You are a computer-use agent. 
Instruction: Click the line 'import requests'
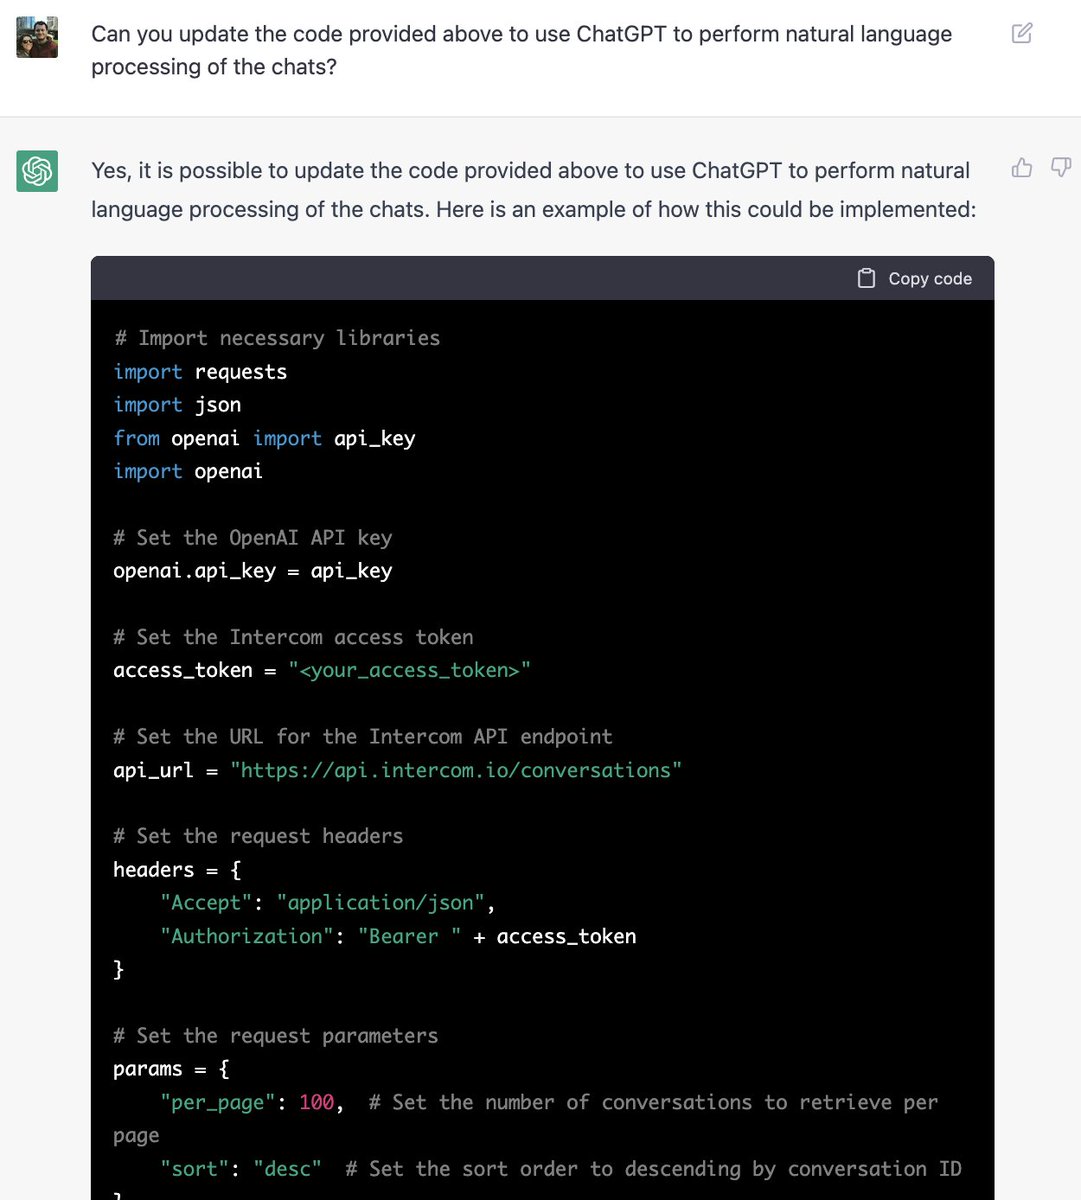tap(200, 372)
